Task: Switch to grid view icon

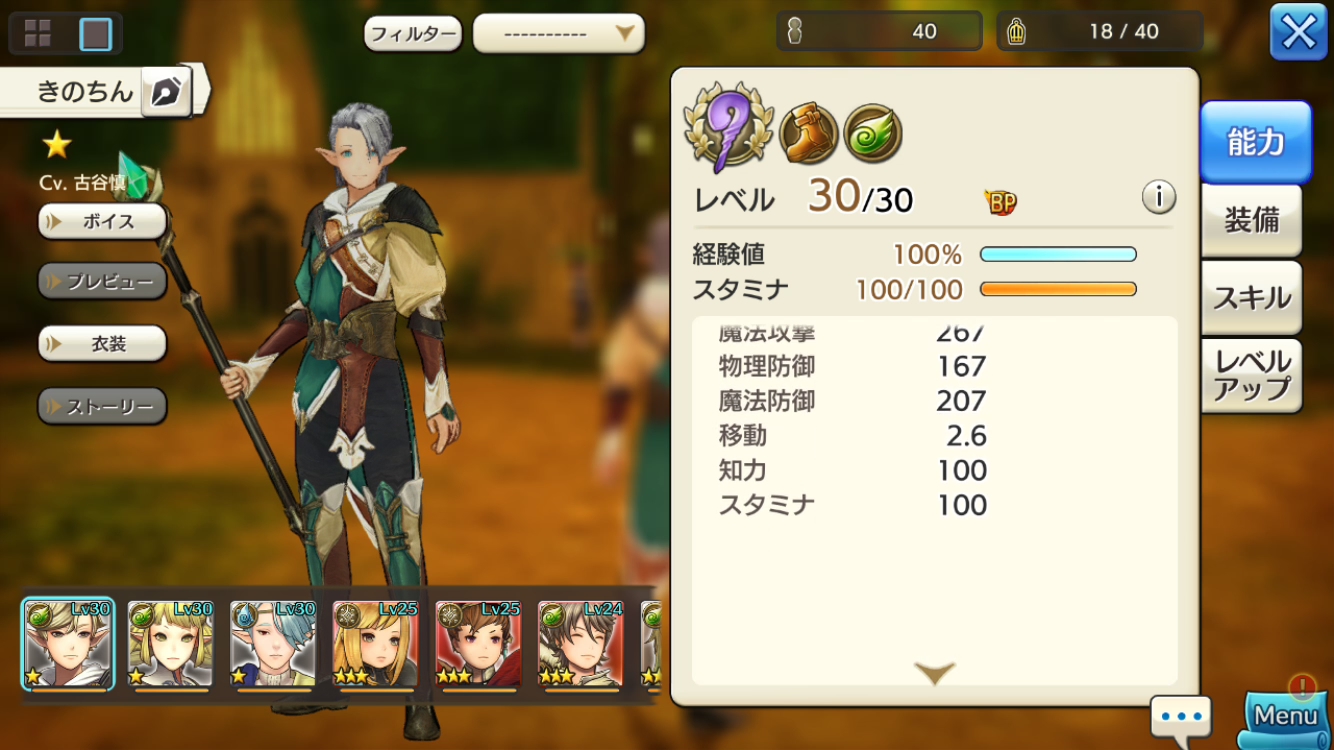Action: click(x=38, y=34)
